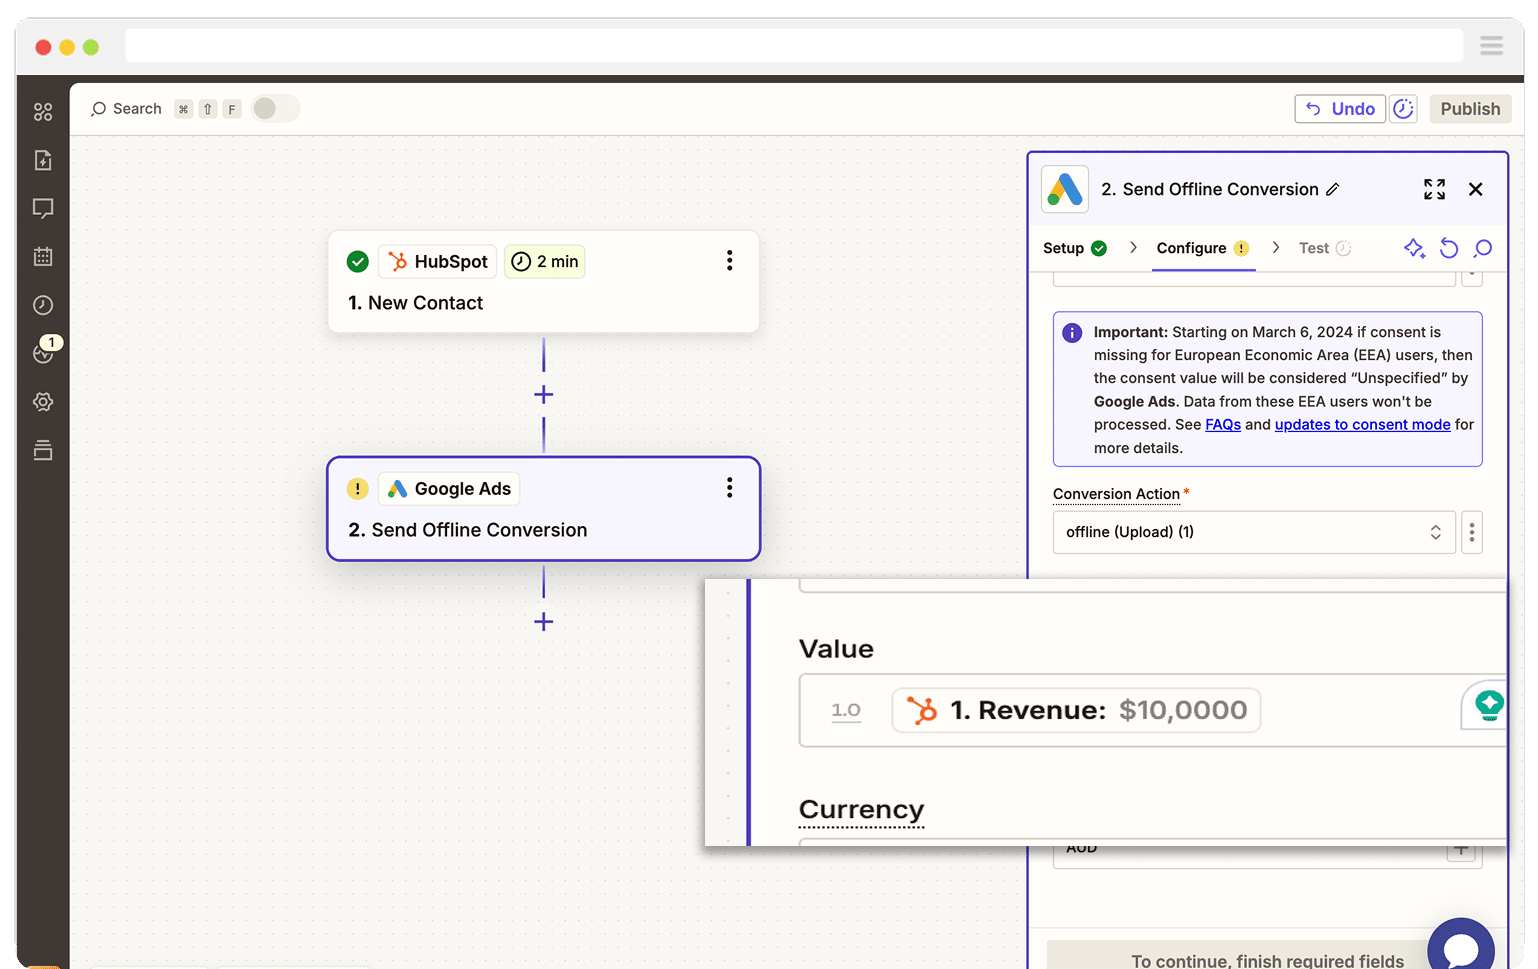Click the 2 min polling interval badge
The height and width of the screenshot is (969, 1538).
[545, 261]
